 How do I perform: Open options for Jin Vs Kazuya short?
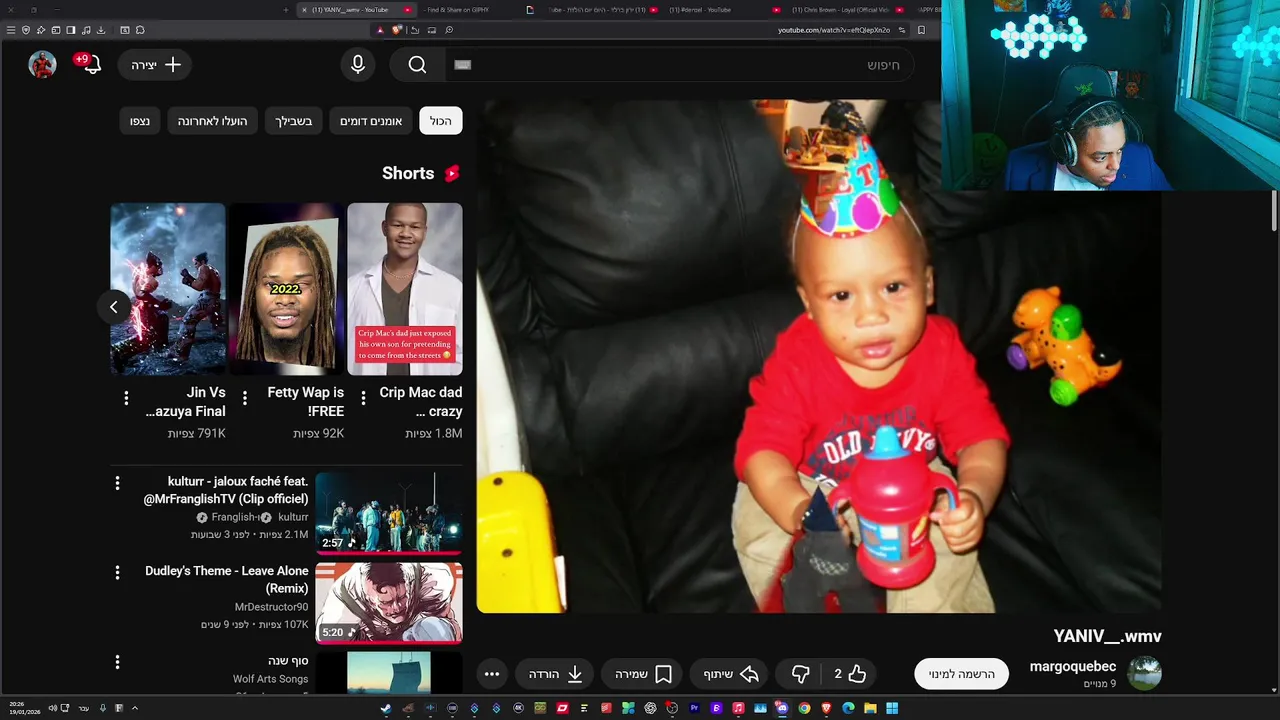[126, 398]
